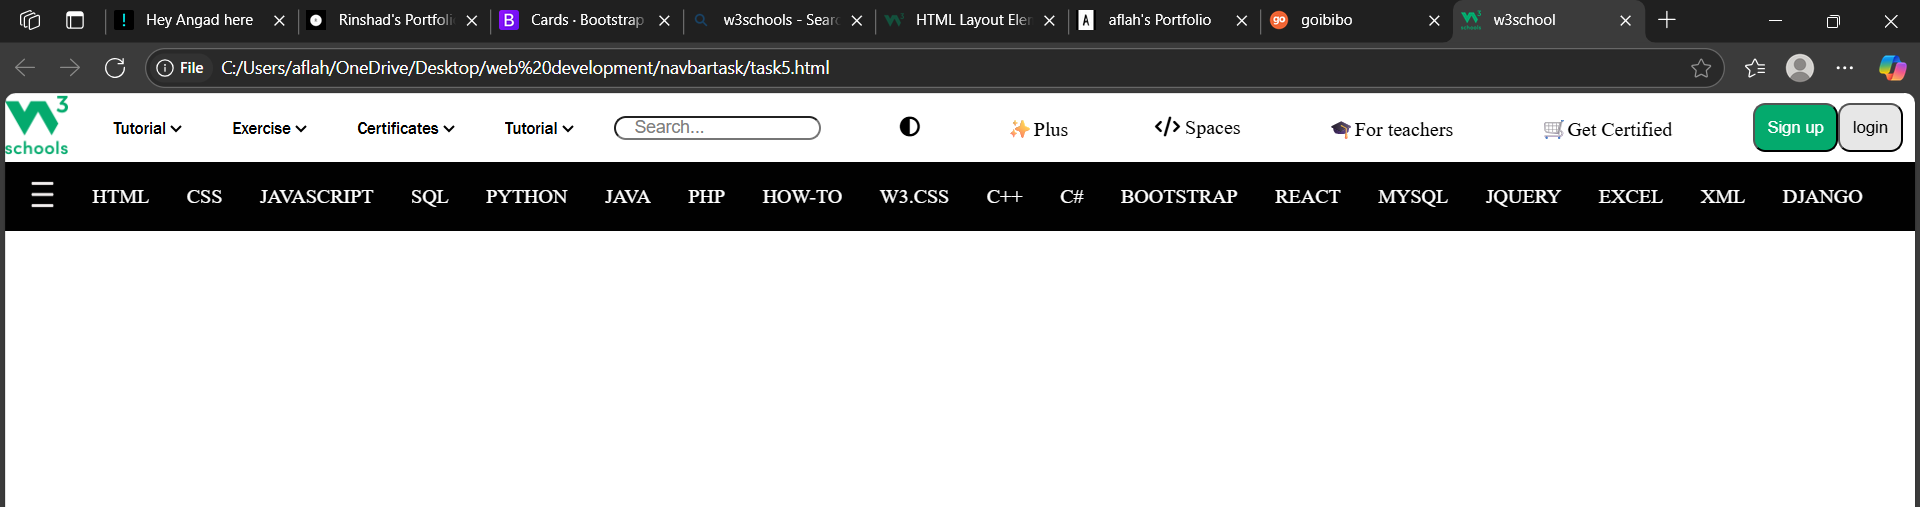Open the Workspaces icon in the tab strip
The image size is (1920, 507).
click(x=30, y=20)
